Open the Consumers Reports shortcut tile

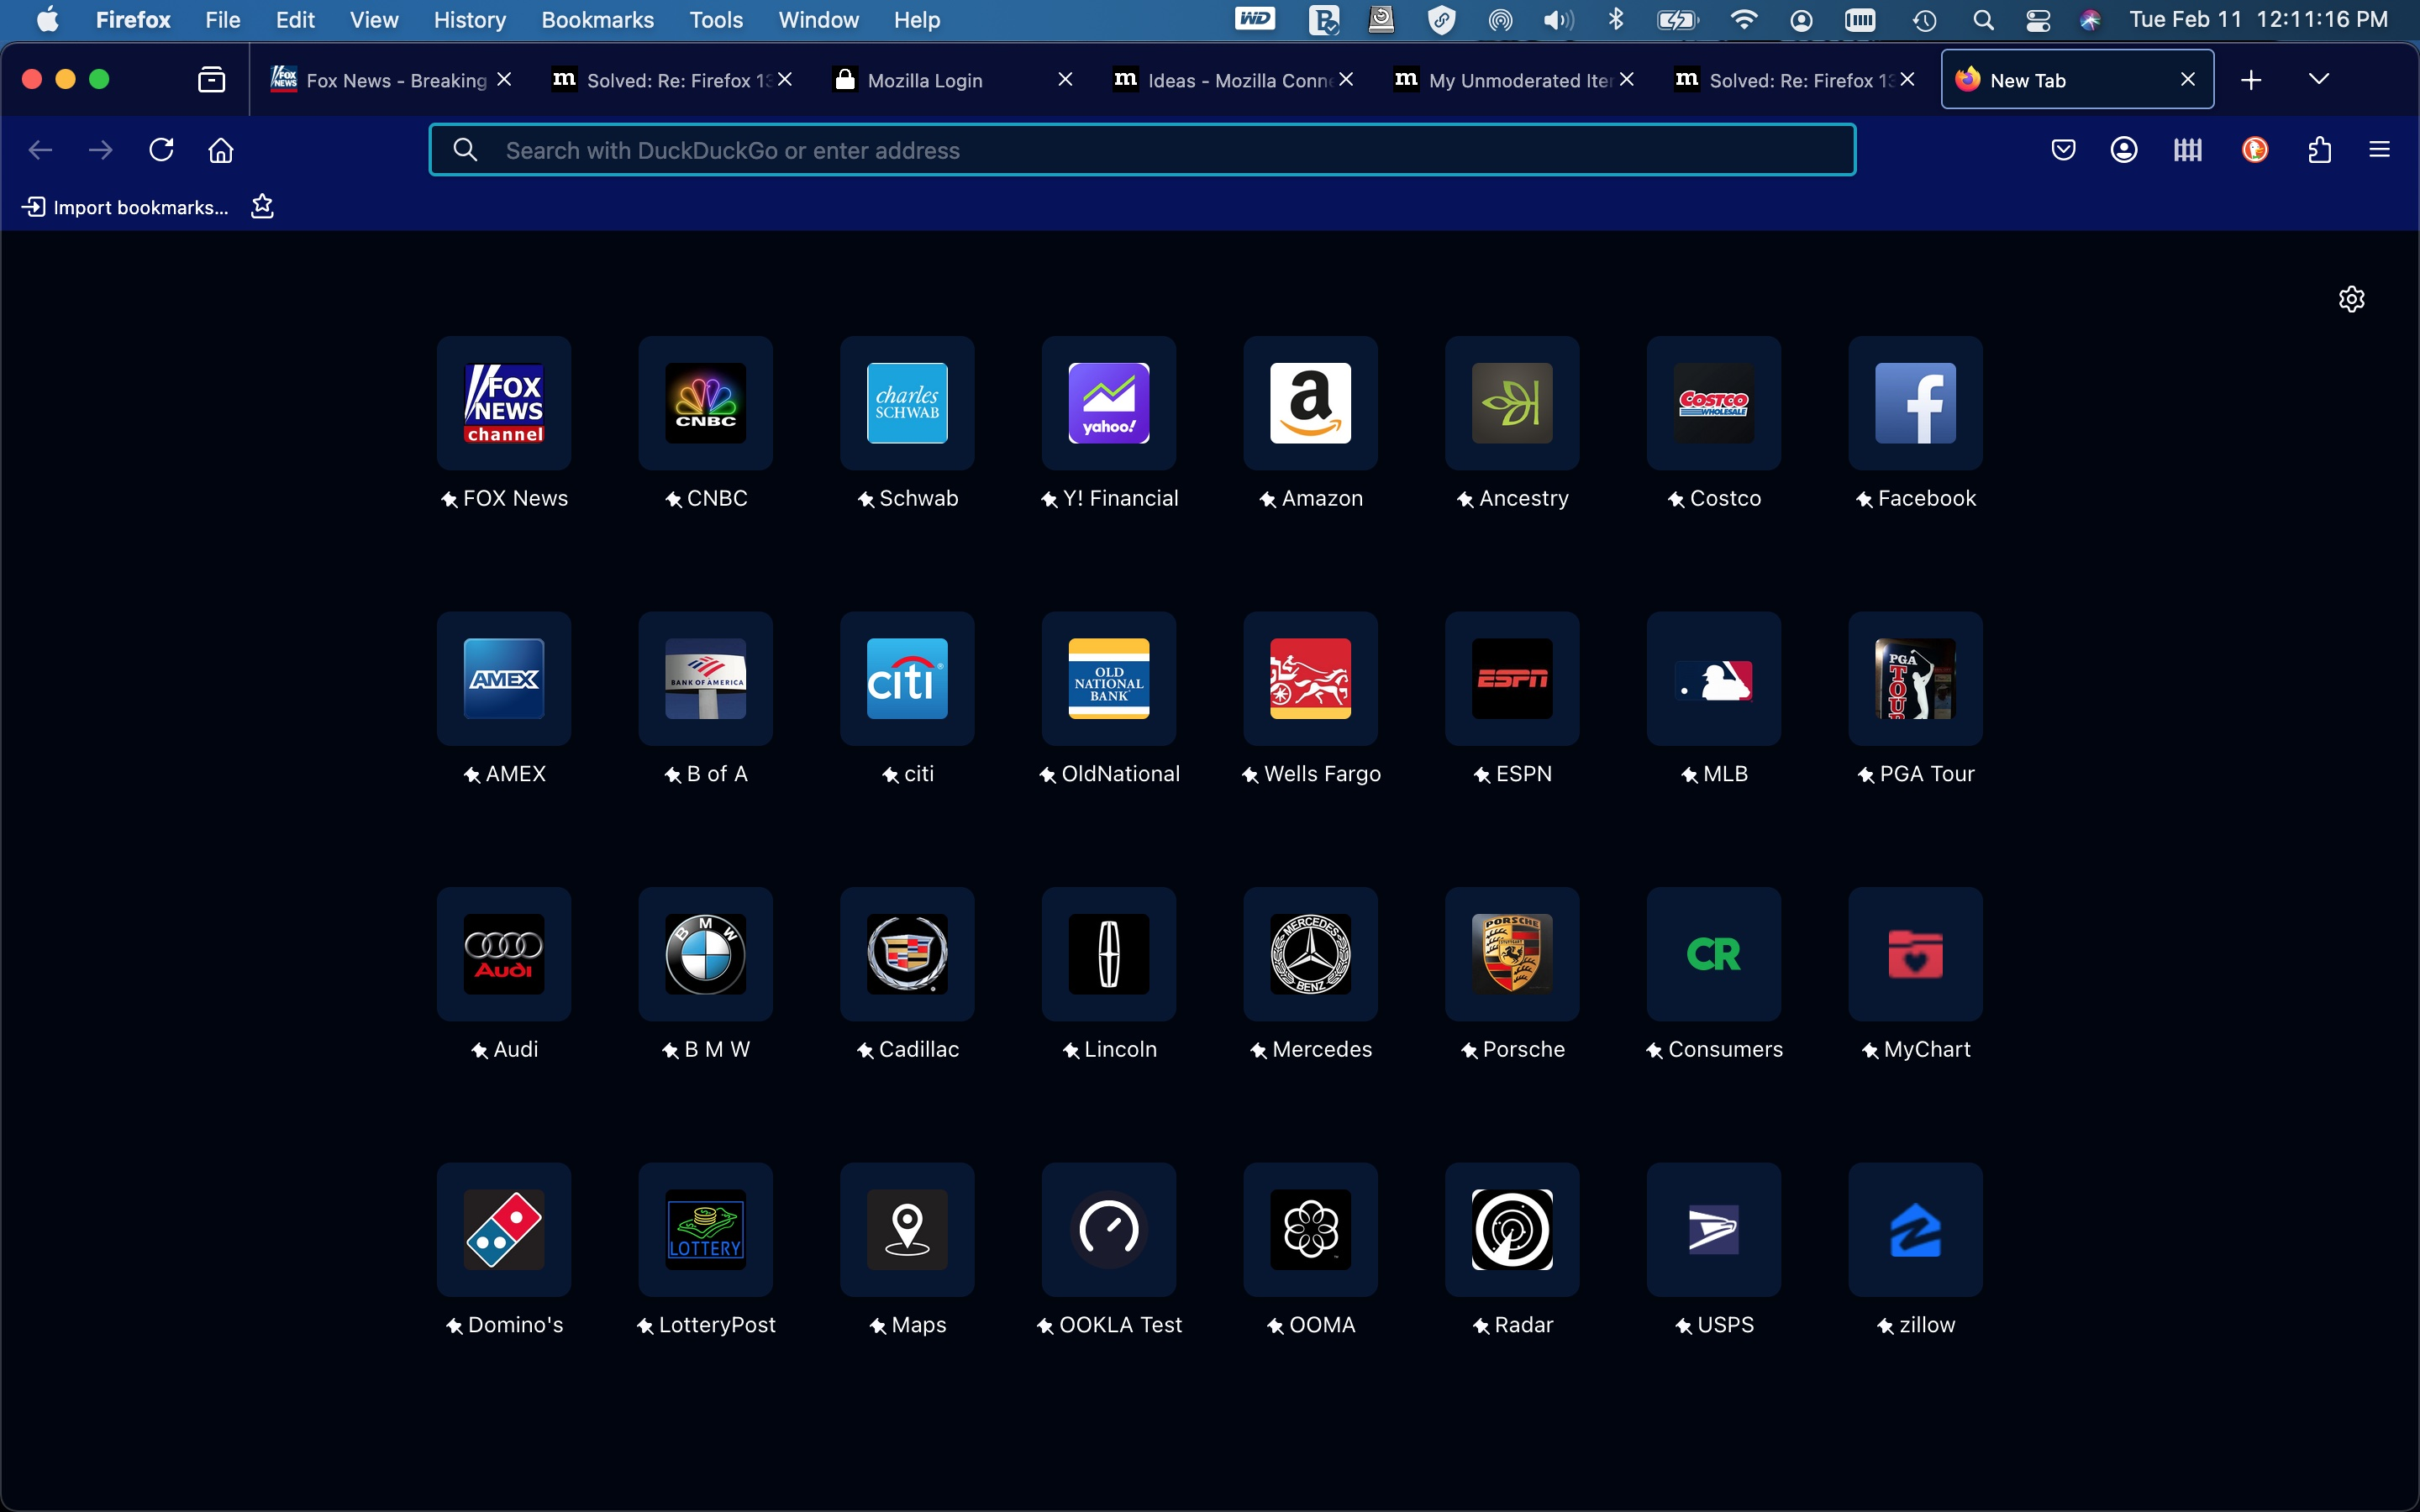coord(1714,954)
